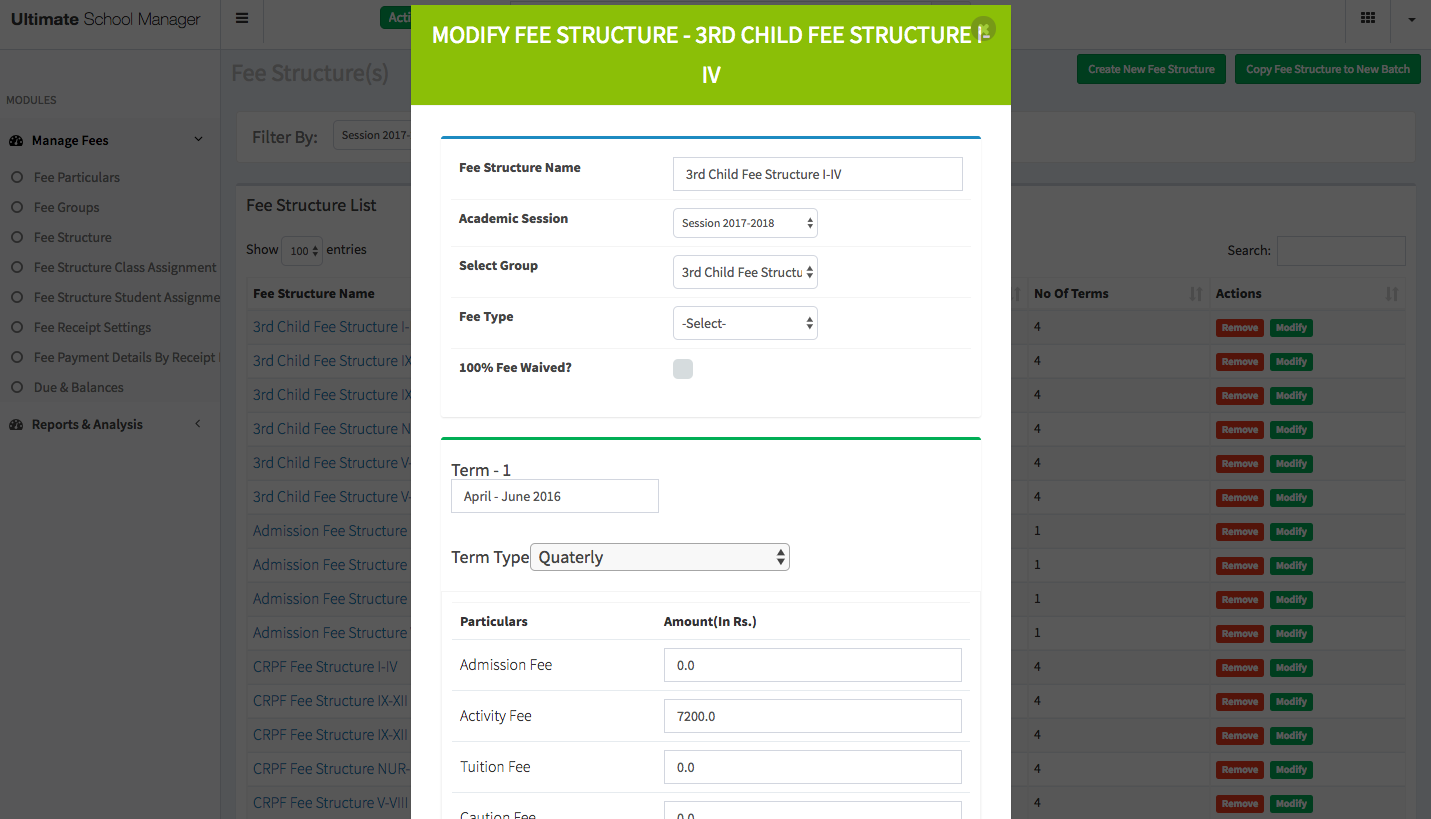
Task: Click the circle icon beside Fee Groups
Action: pyautogui.click(x=16, y=207)
